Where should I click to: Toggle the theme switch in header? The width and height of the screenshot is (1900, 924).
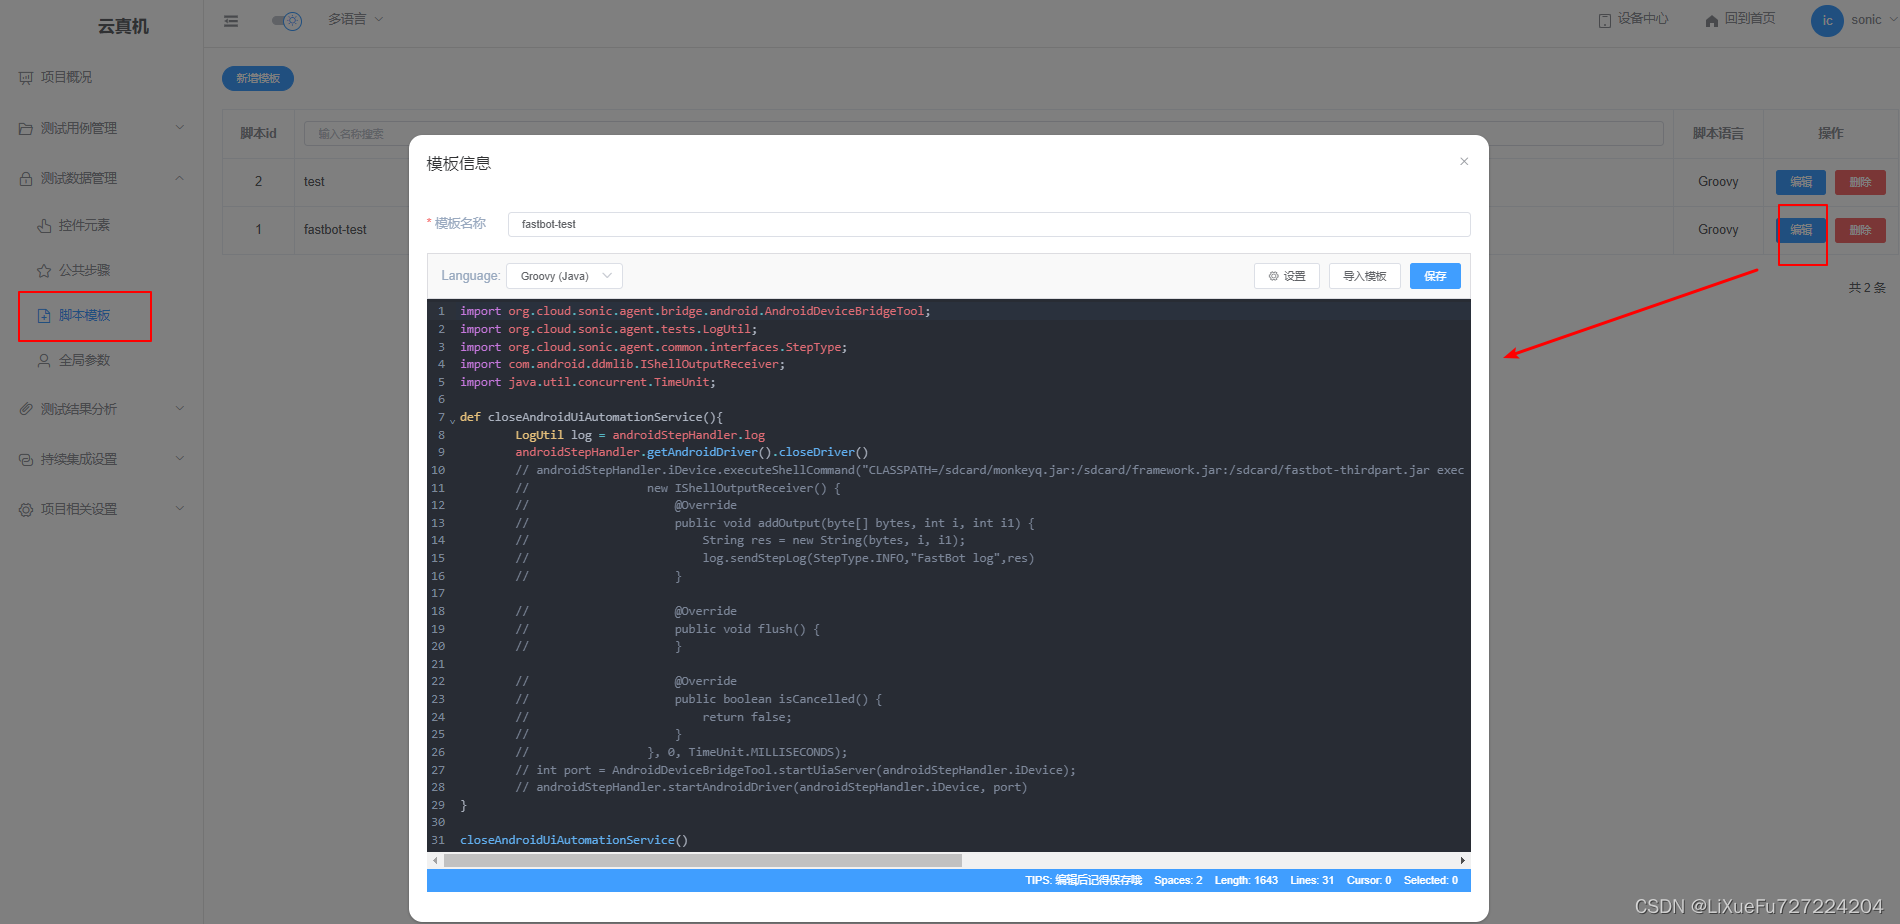tap(287, 20)
